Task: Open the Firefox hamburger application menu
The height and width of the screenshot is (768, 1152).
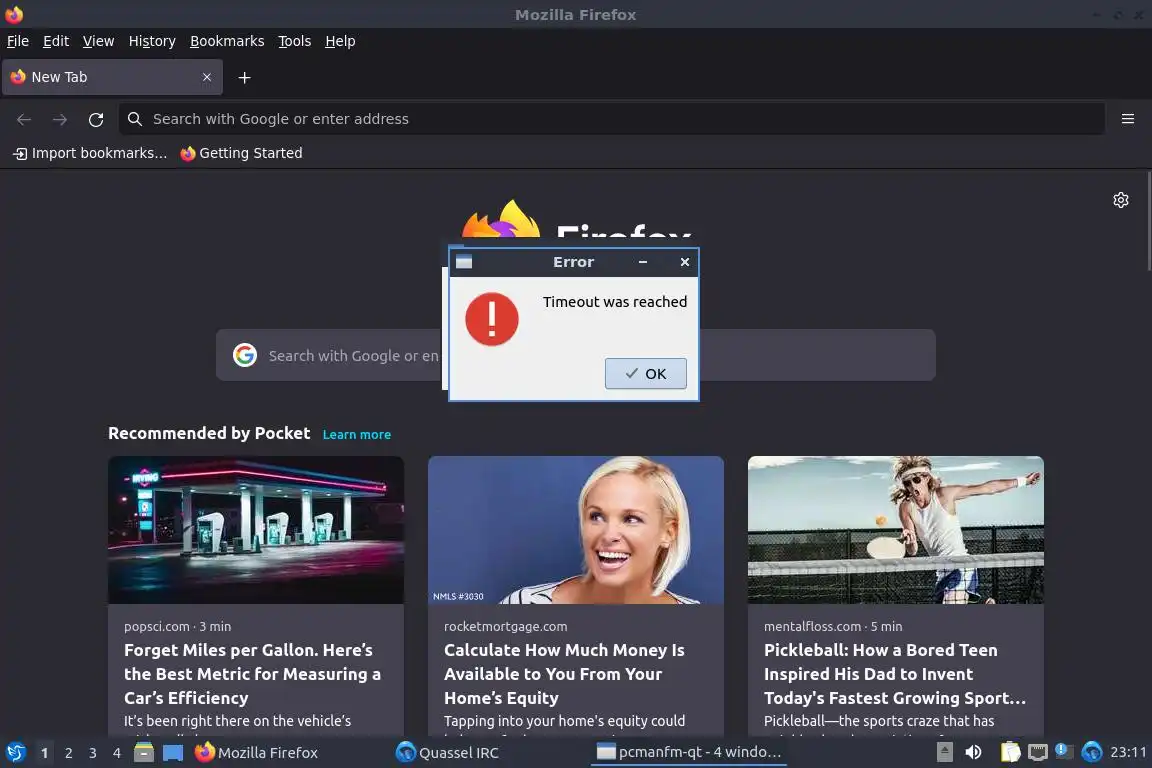Action: point(1128,119)
